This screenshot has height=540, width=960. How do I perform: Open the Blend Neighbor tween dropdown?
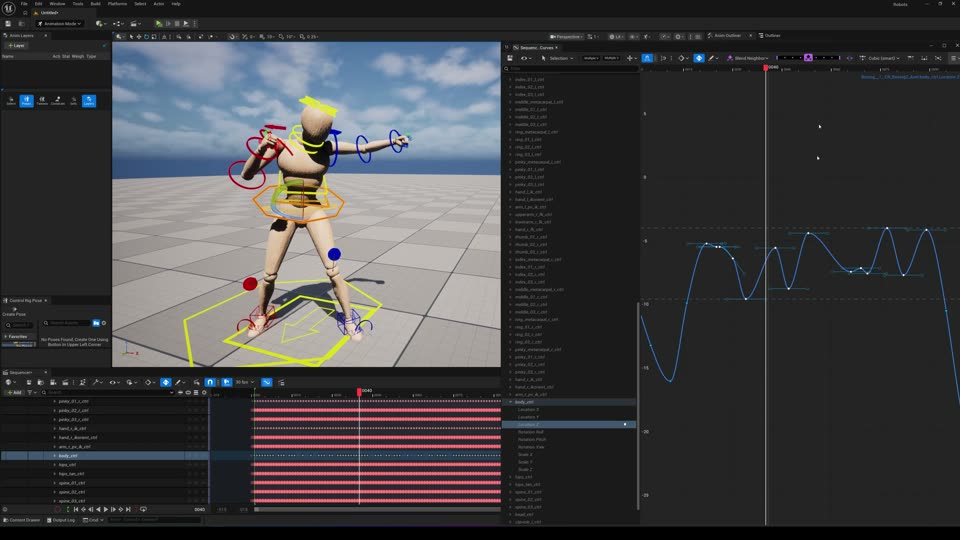pyautogui.click(x=747, y=58)
